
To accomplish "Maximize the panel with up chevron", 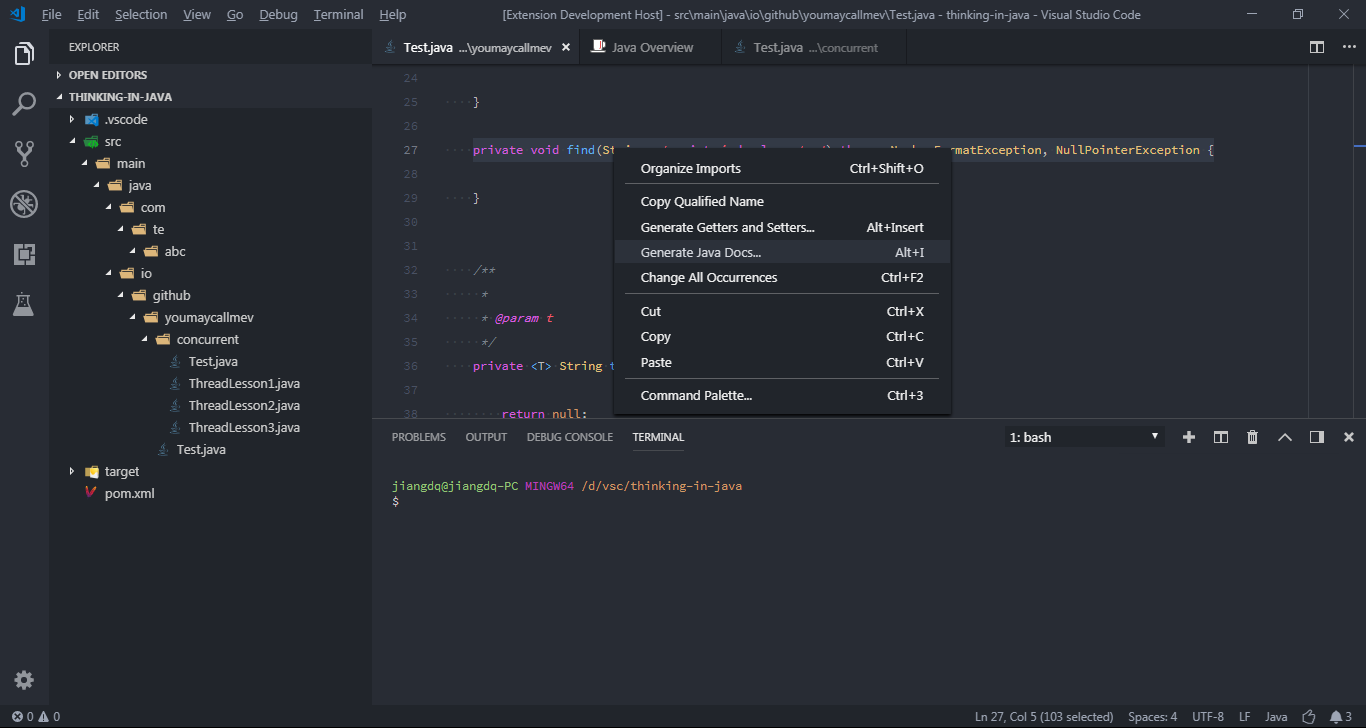I will 1285,437.
